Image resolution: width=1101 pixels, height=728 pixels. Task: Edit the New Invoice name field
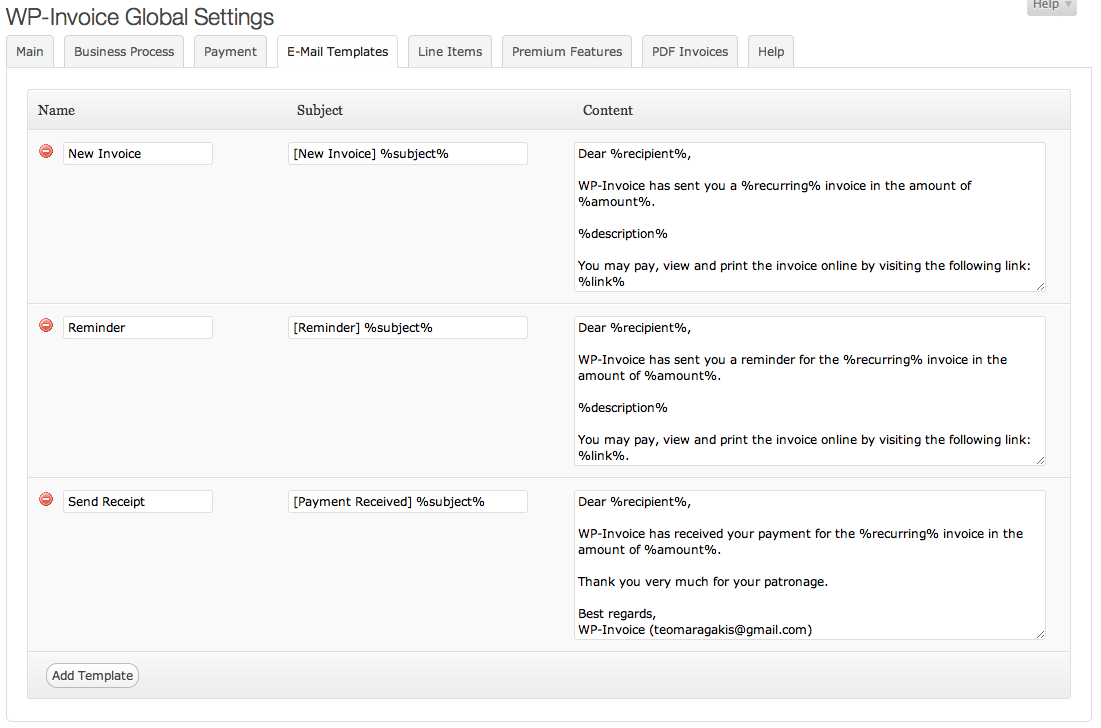(138, 154)
